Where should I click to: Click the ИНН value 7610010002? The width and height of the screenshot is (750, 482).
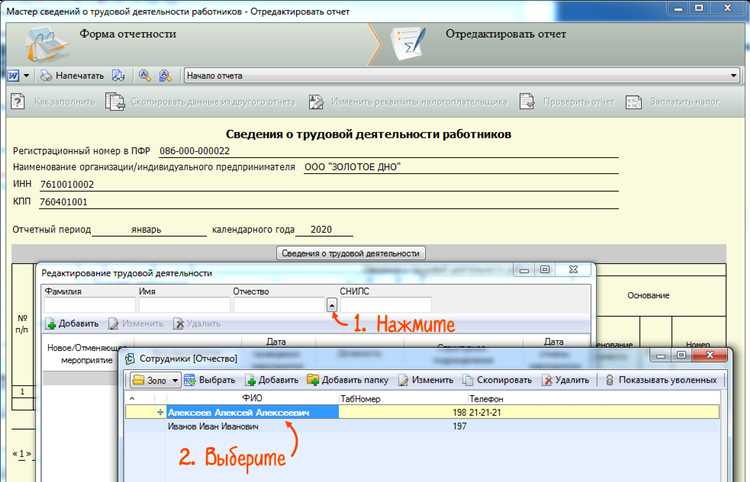tap(67, 185)
